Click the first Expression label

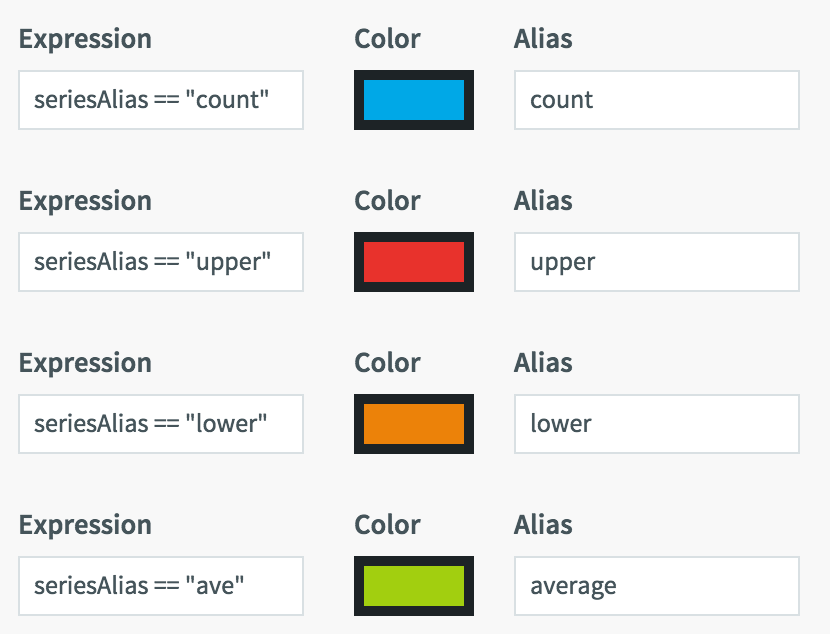pos(86,39)
